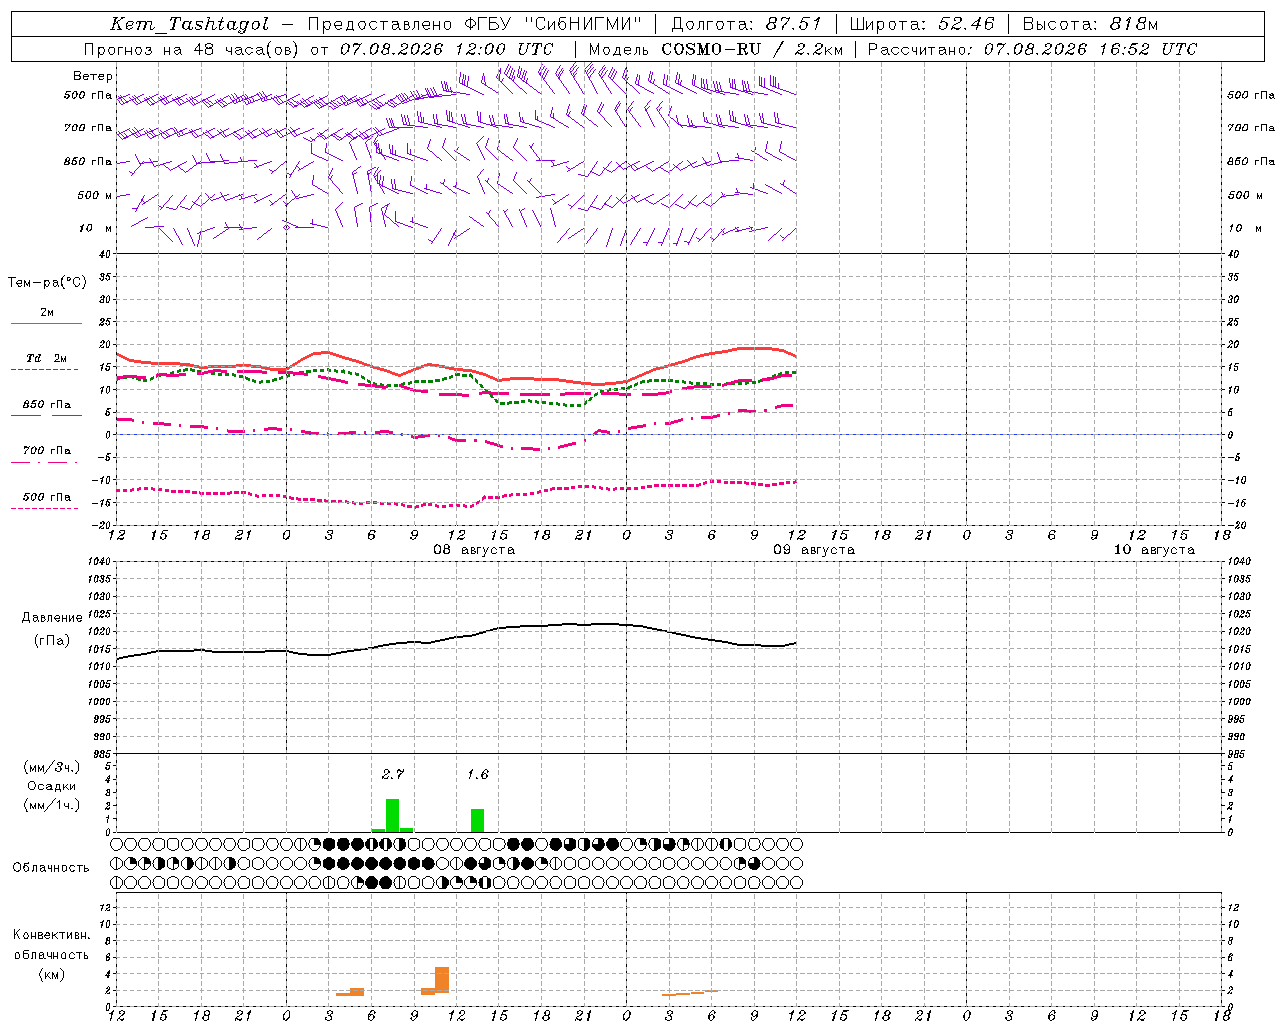The height and width of the screenshot is (1024, 1280).
Task: Click the tallest green precipitation bar
Action: point(393,815)
